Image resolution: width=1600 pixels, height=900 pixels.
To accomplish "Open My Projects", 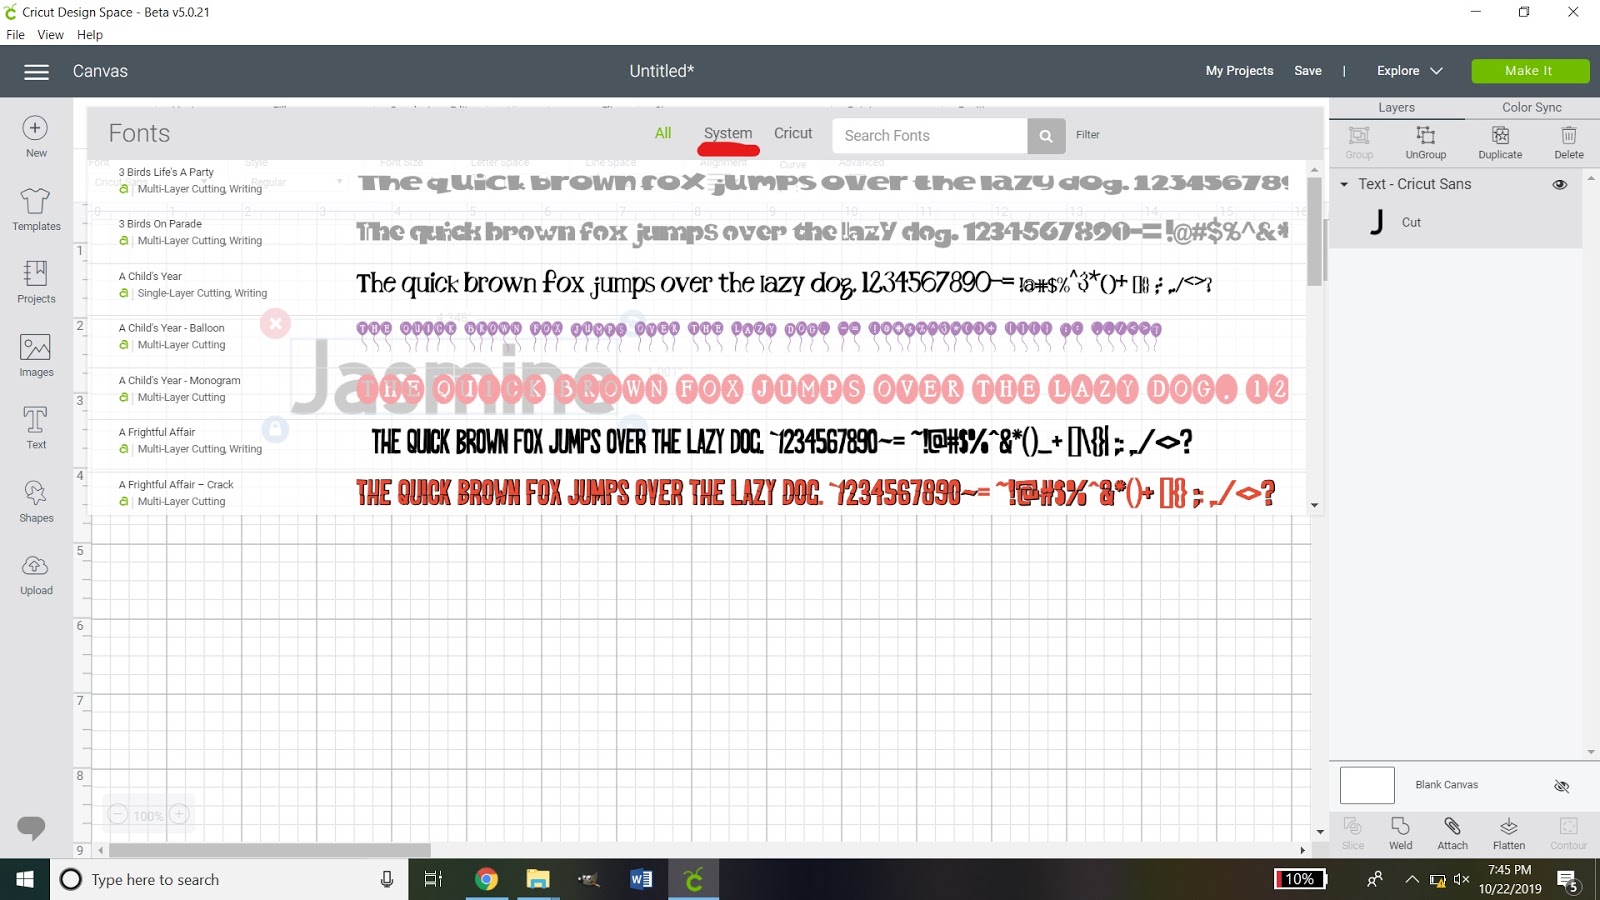I will pyautogui.click(x=1239, y=71).
